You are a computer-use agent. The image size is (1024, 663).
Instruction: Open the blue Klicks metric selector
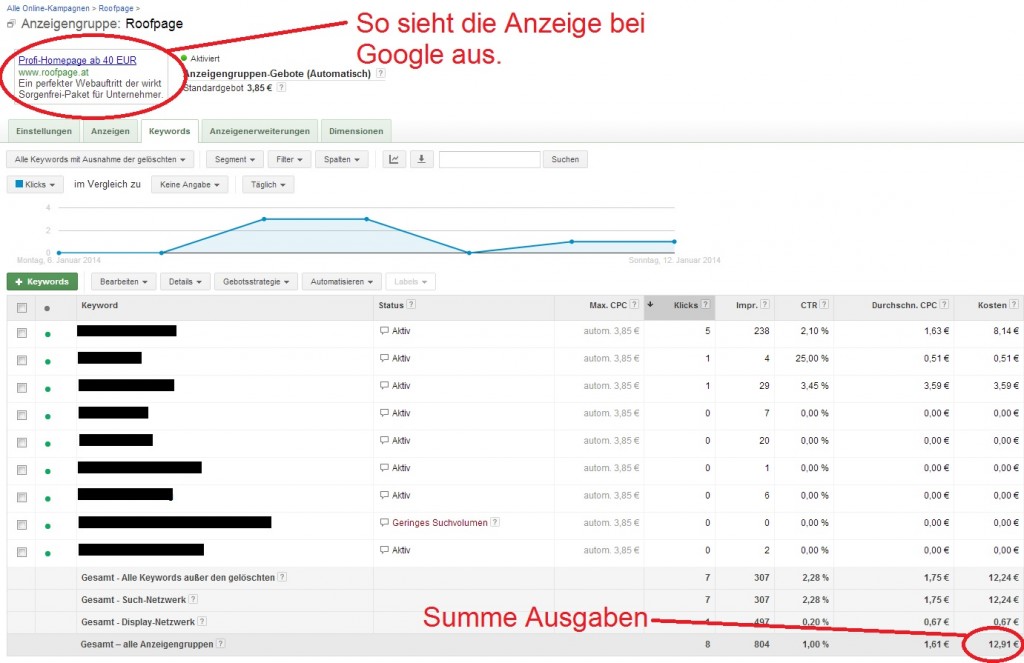(x=36, y=185)
